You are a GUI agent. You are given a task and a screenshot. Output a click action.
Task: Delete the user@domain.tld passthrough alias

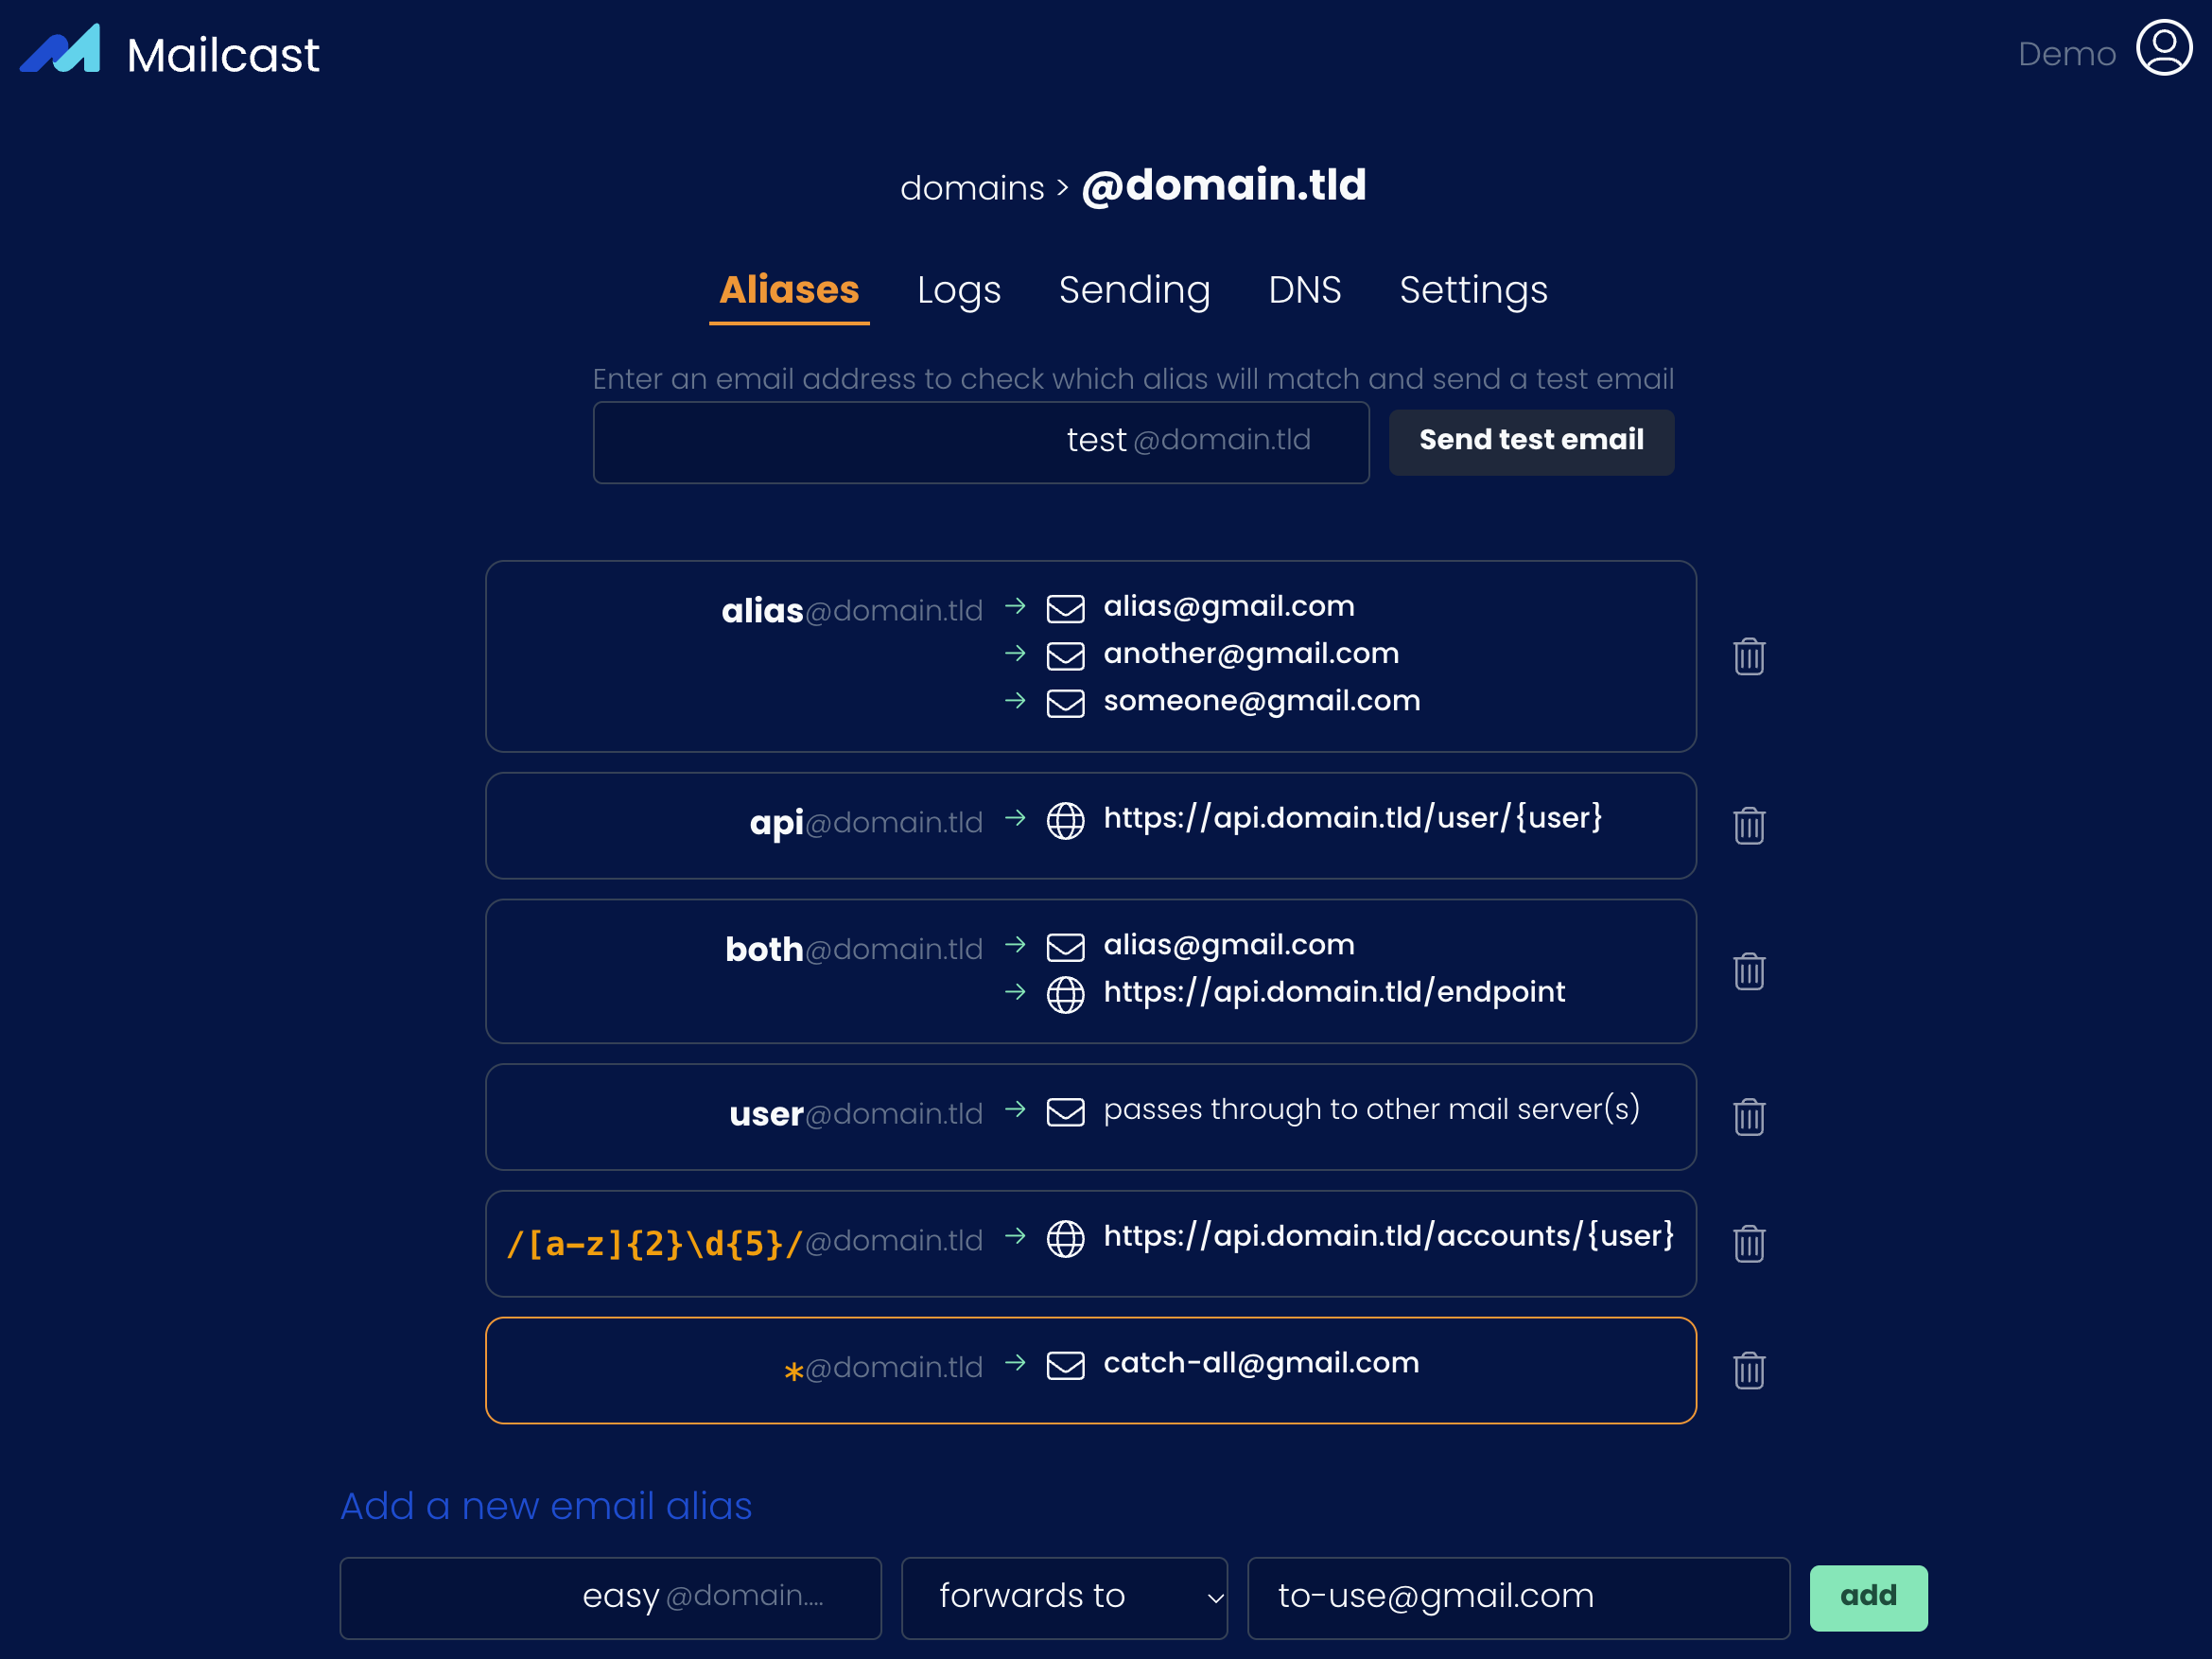(1748, 1117)
